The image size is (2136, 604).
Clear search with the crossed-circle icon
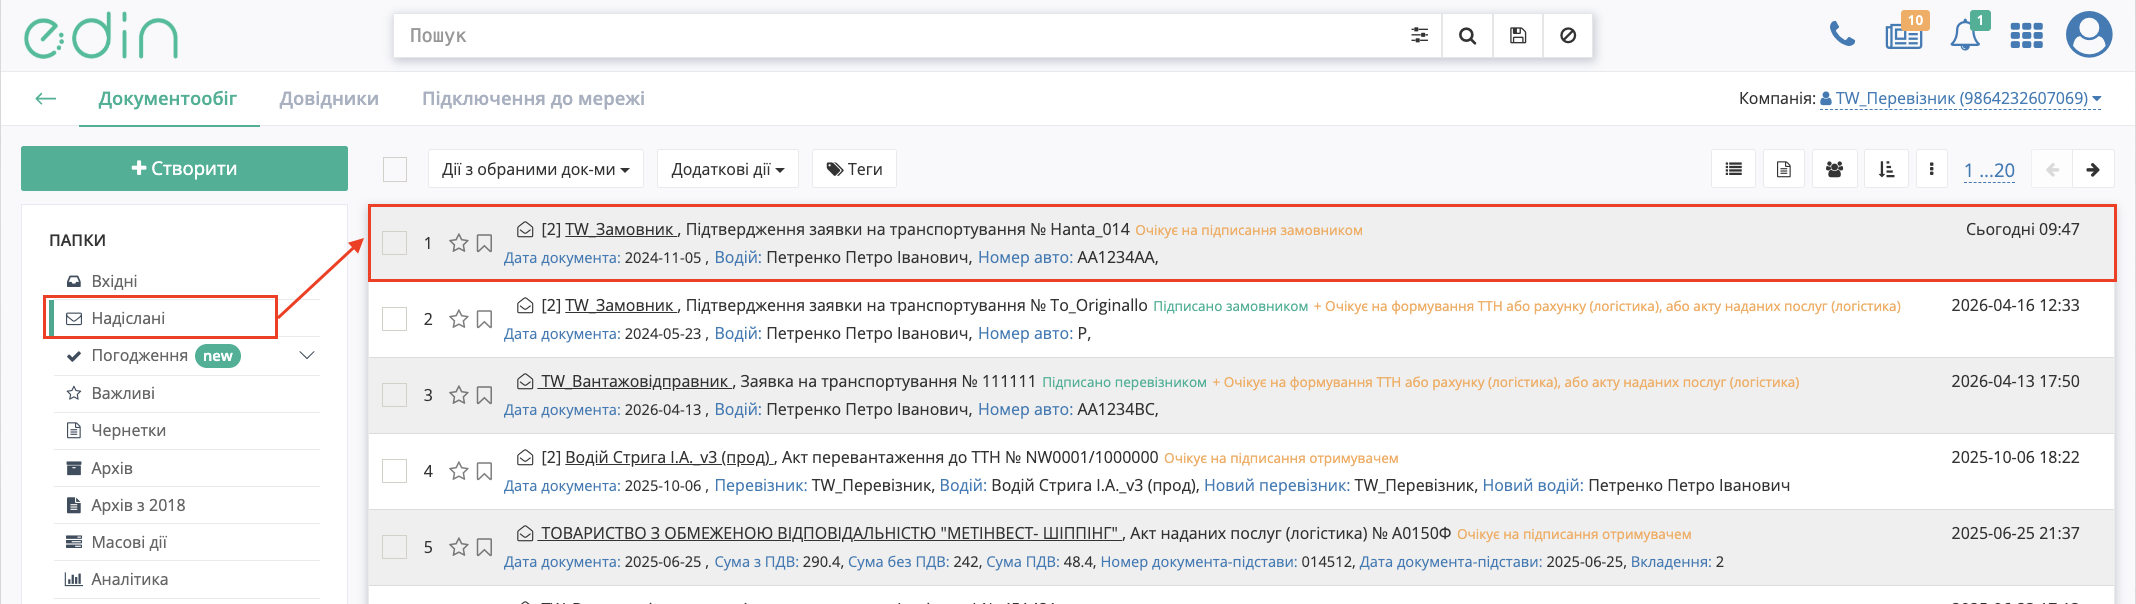pos(1568,35)
